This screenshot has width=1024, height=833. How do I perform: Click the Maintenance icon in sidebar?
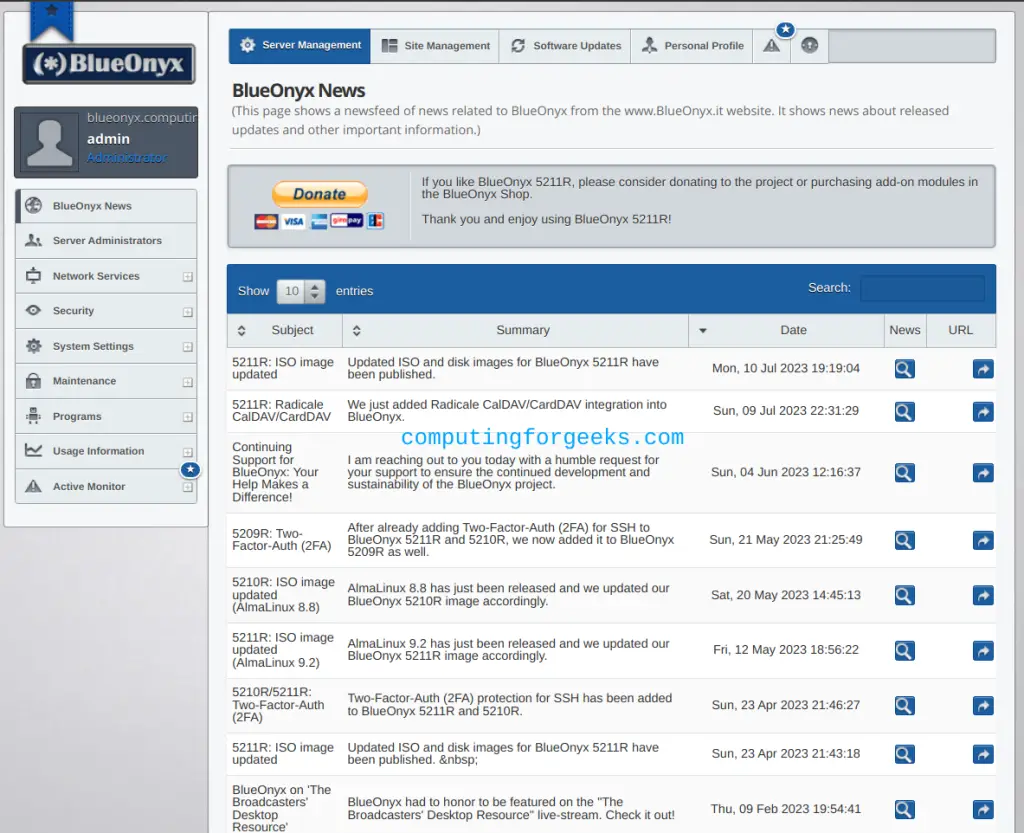point(33,381)
